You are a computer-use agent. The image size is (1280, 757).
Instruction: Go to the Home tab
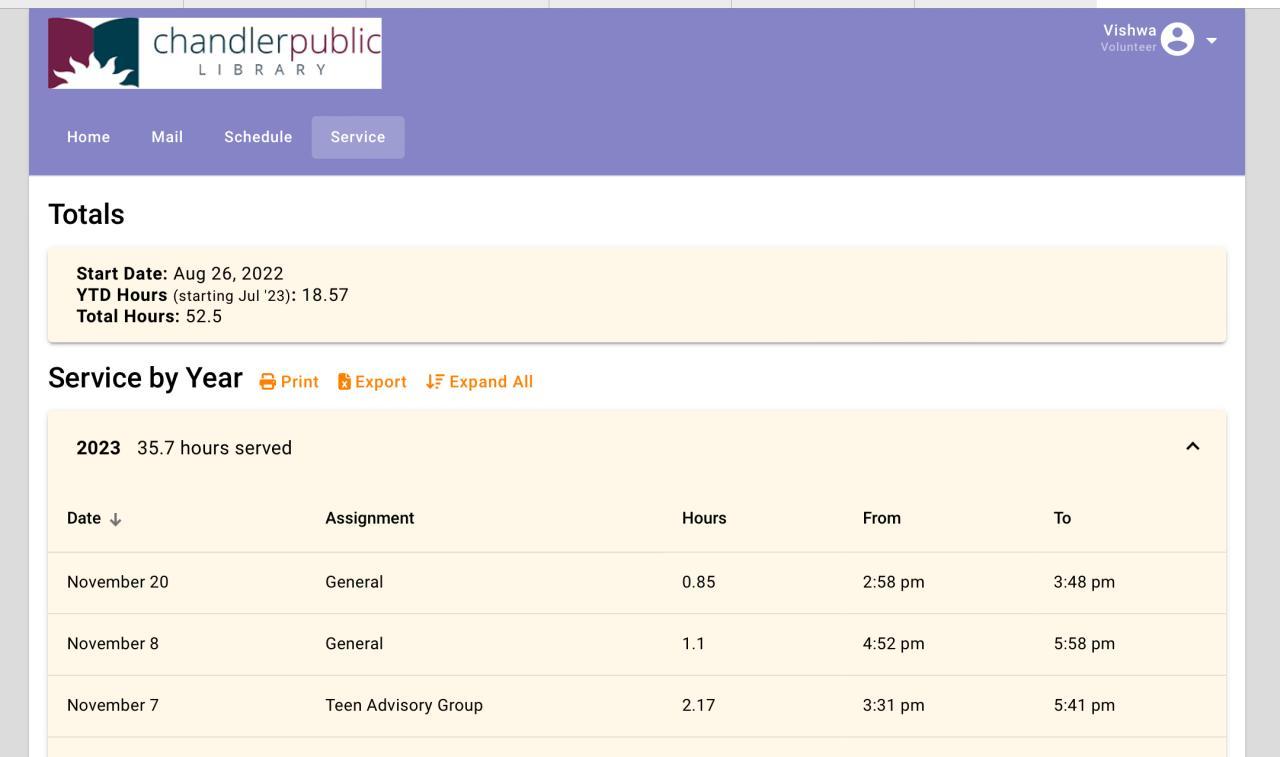pos(88,137)
